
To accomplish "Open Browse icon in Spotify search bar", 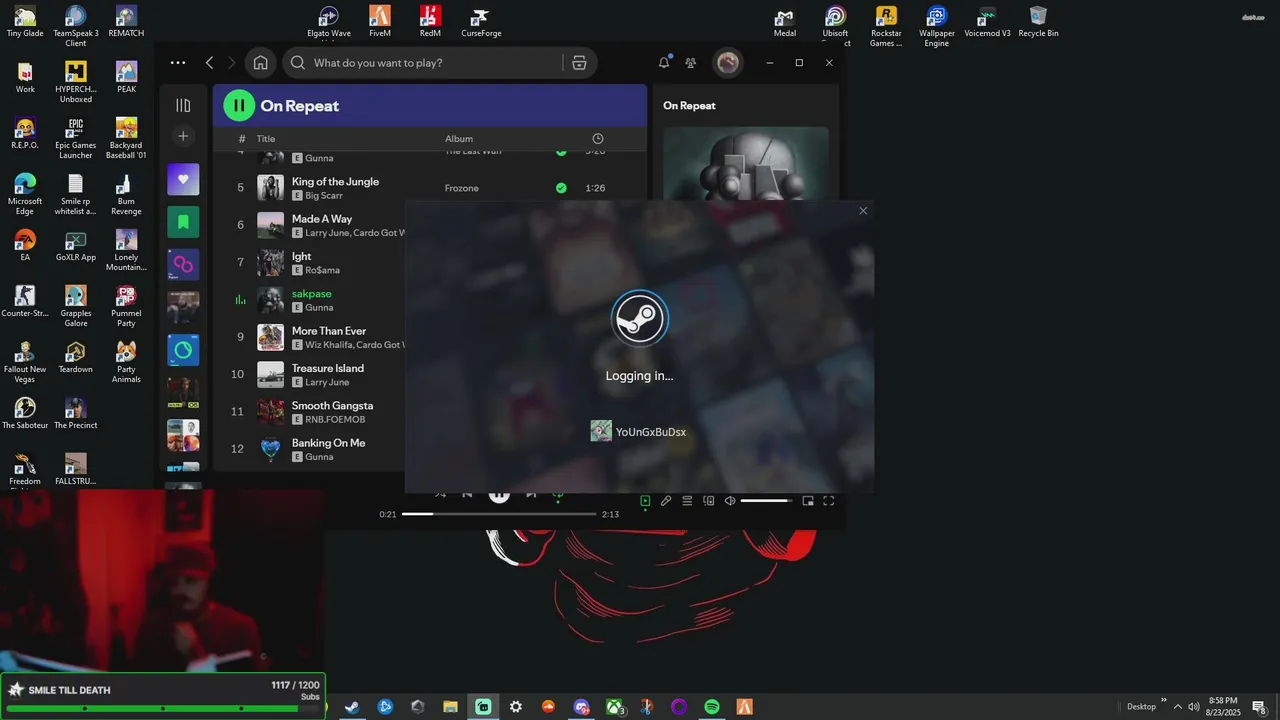I will coord(579,62).
